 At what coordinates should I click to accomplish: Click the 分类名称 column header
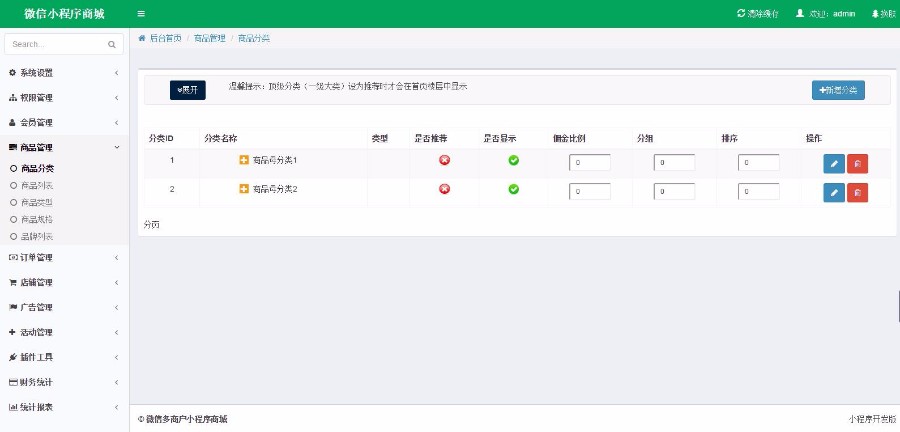(x=221, y=138)
